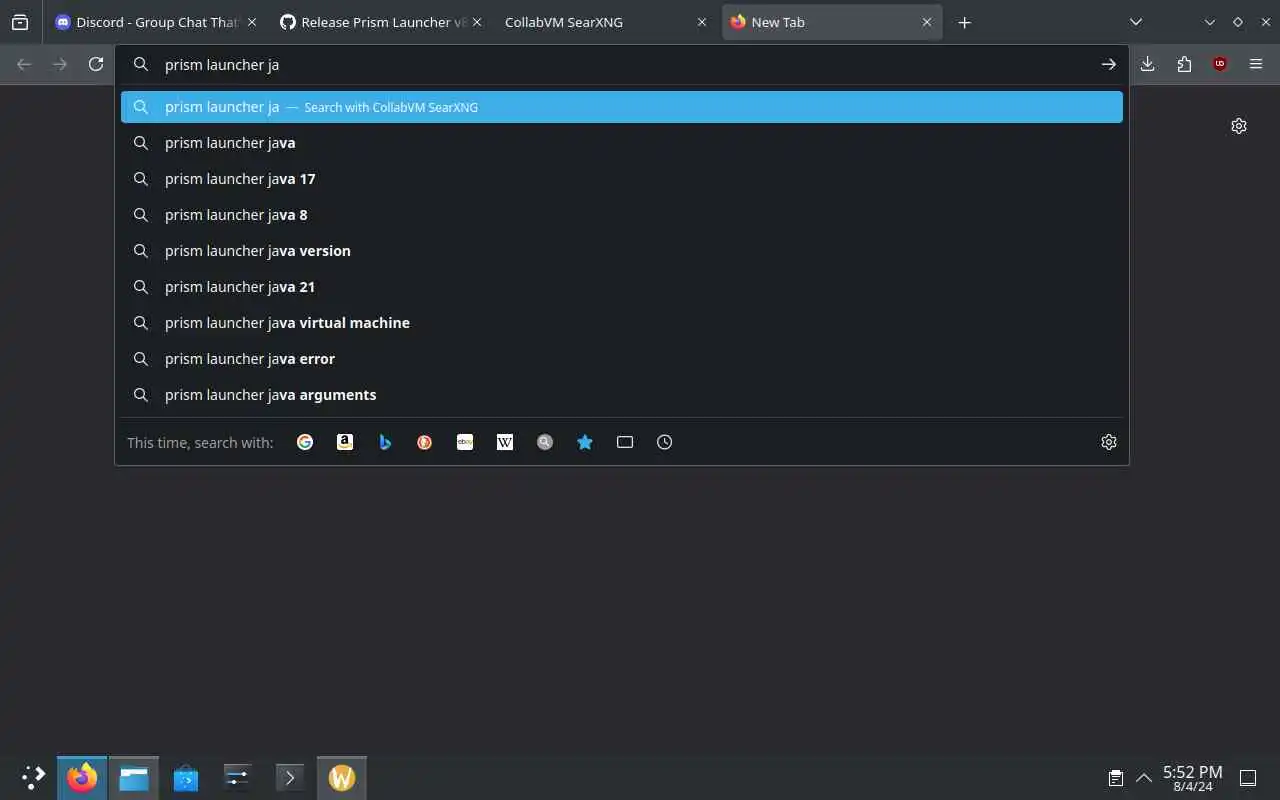
Task: List all tabs with the chevron
Action: pyautogui.click(x=1136, y=22)
